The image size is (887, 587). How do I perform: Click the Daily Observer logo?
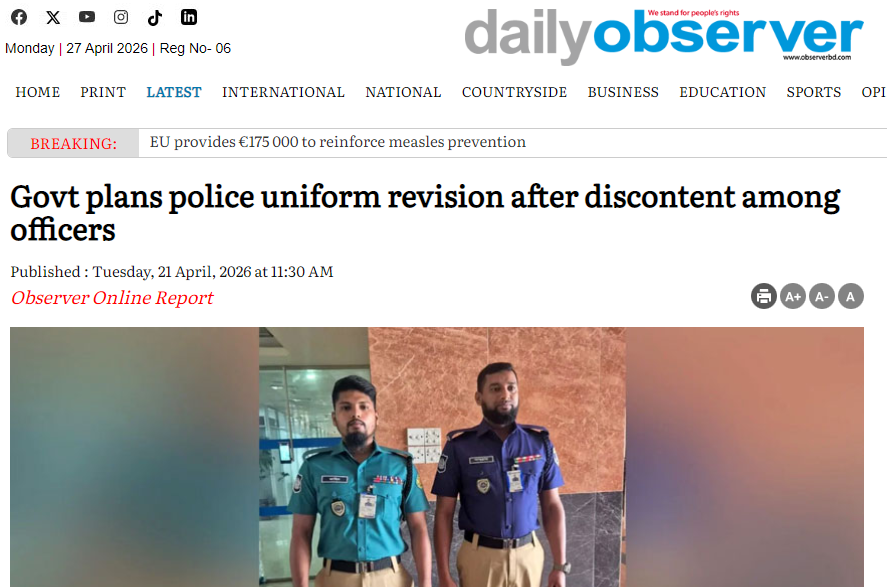pyautogui.click(x=664, y=36)
